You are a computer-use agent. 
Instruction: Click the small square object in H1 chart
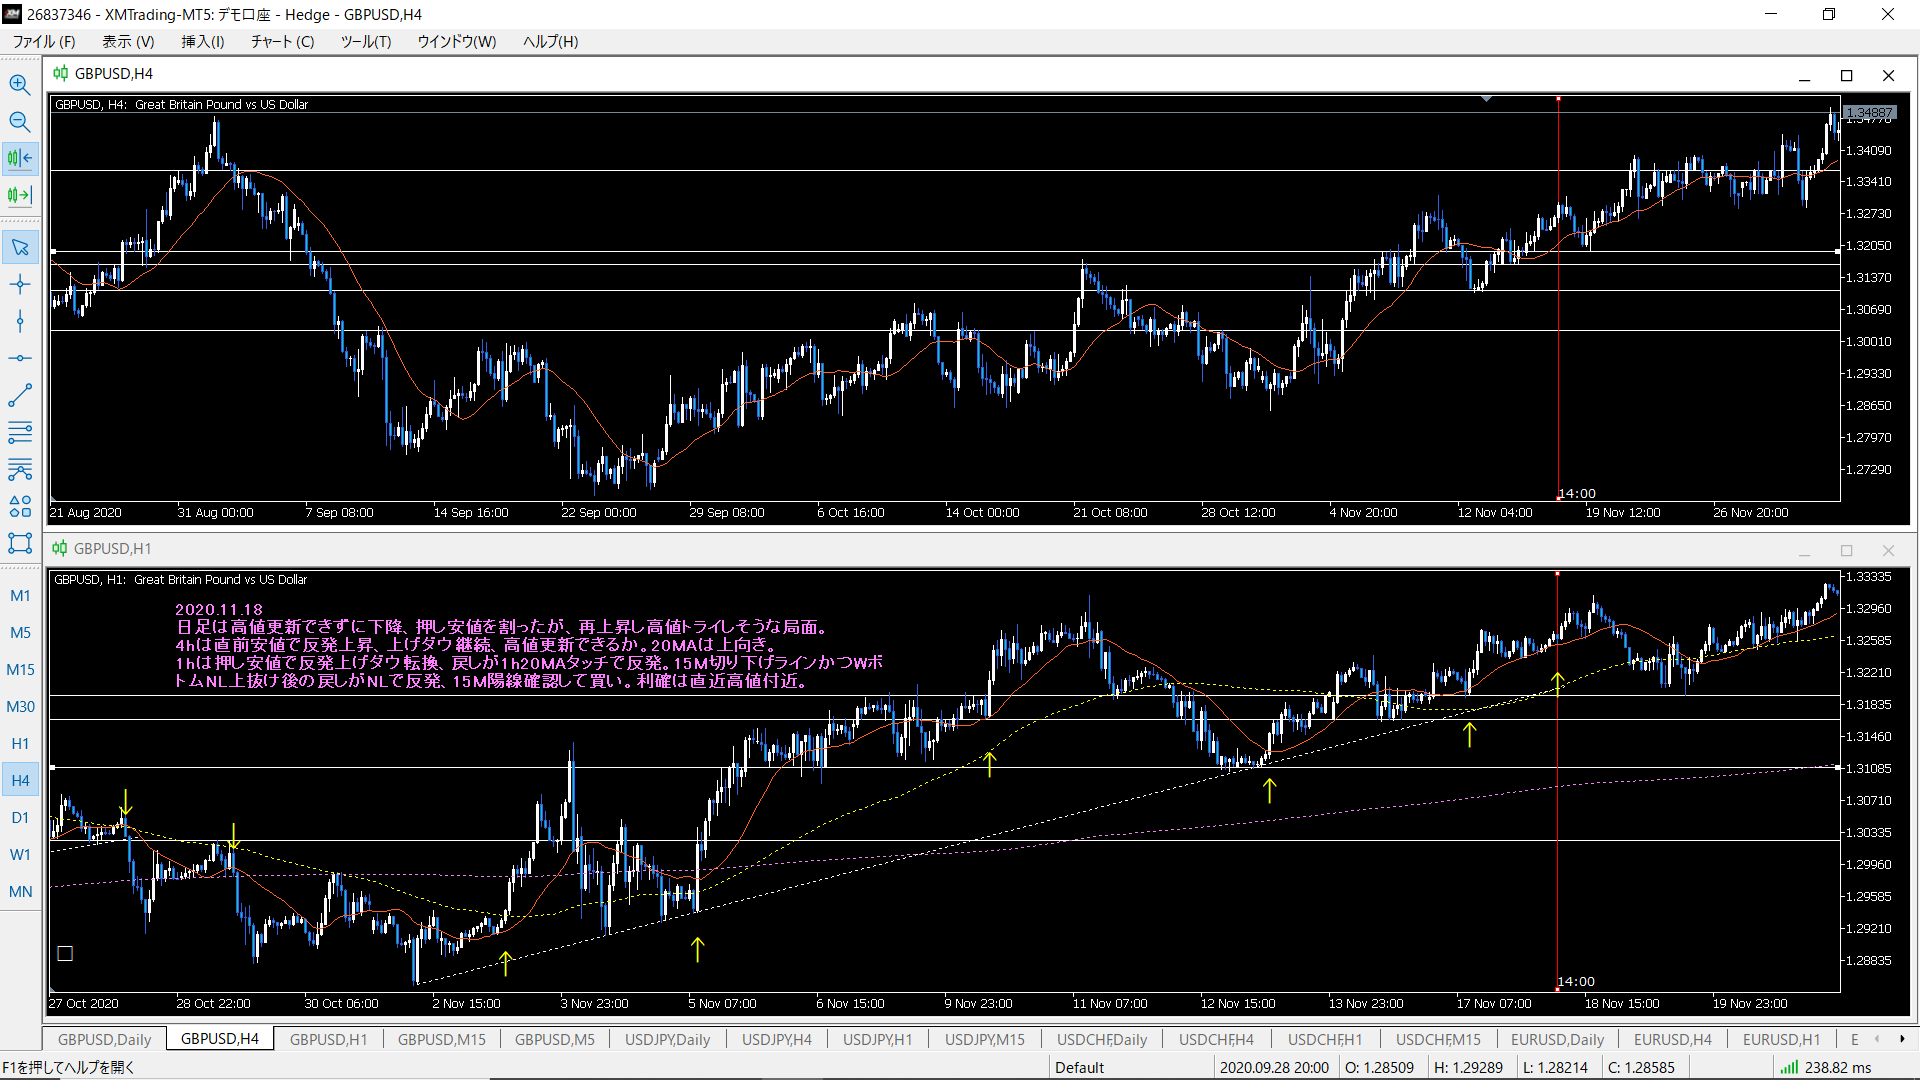[x=65, y=953]
